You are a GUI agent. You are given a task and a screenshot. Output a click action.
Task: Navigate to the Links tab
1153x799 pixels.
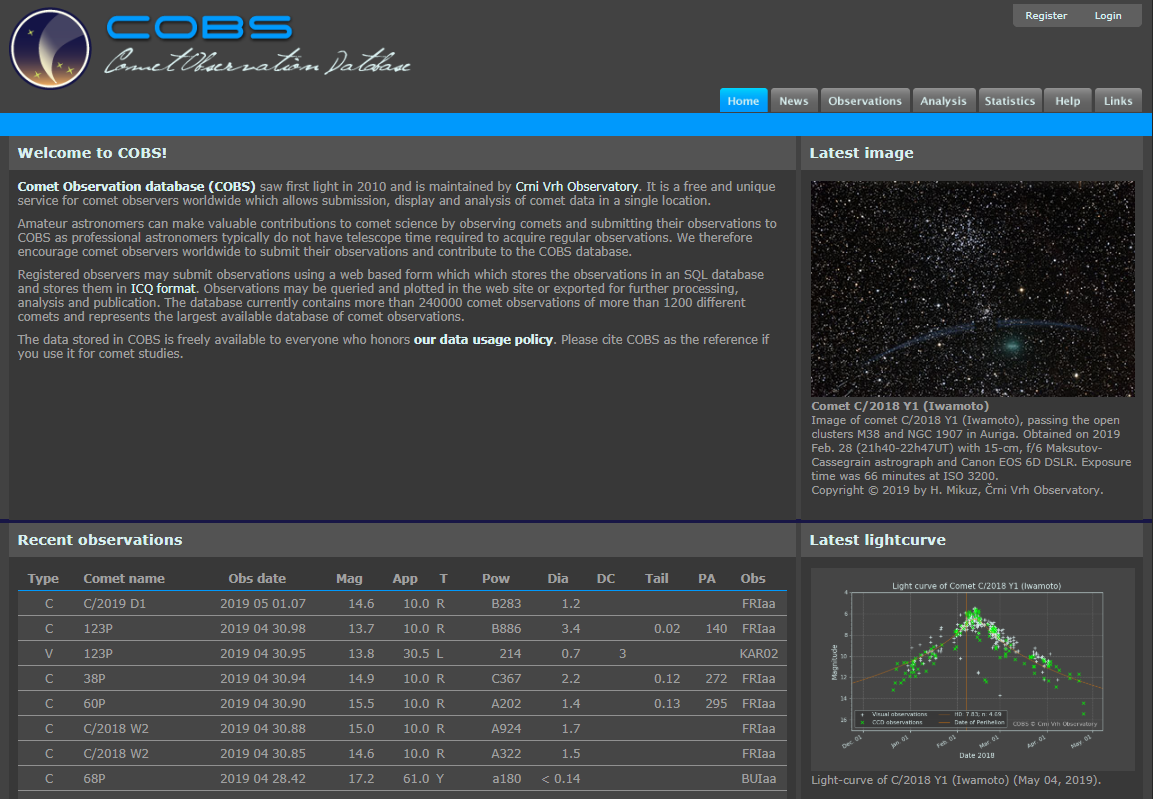[1118, 101]
